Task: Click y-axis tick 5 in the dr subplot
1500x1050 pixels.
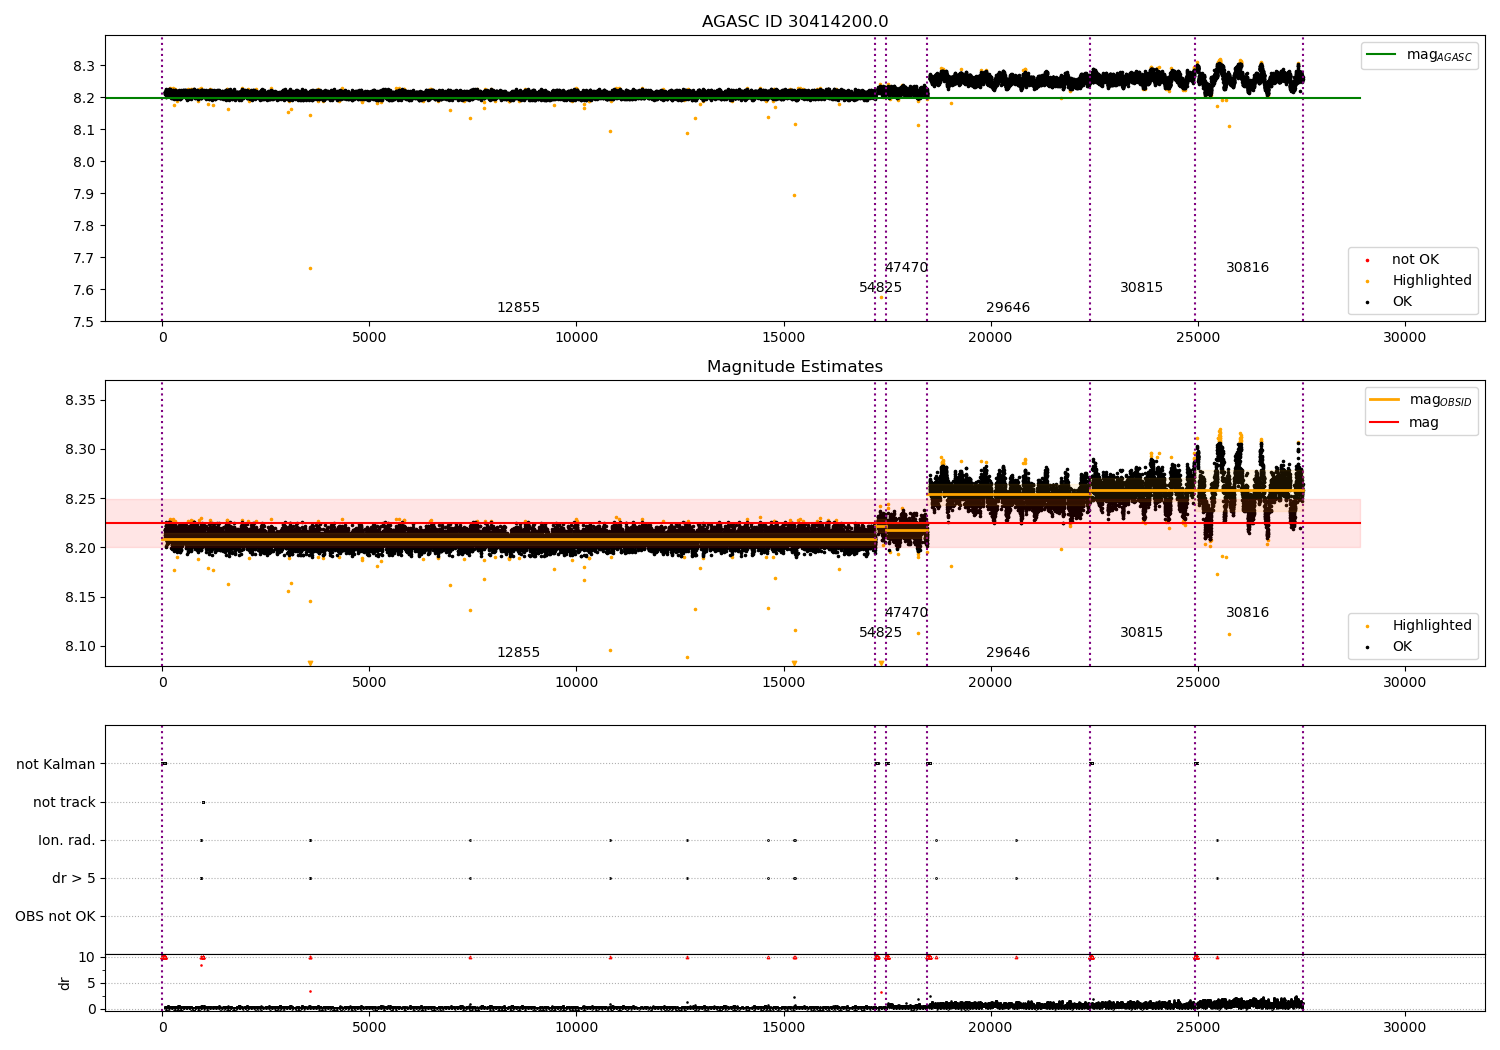Action: [x=91, y=984]
